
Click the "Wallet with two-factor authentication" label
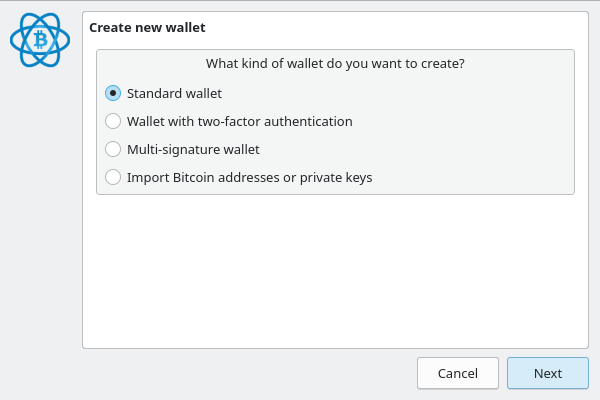(x=239, y=121)
